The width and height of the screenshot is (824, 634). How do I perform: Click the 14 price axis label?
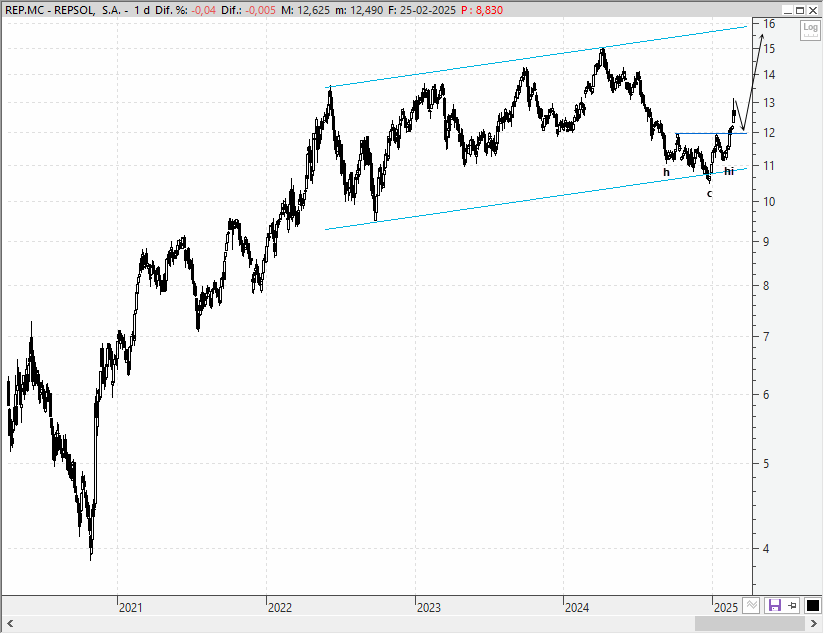click(x=769, y=75)
